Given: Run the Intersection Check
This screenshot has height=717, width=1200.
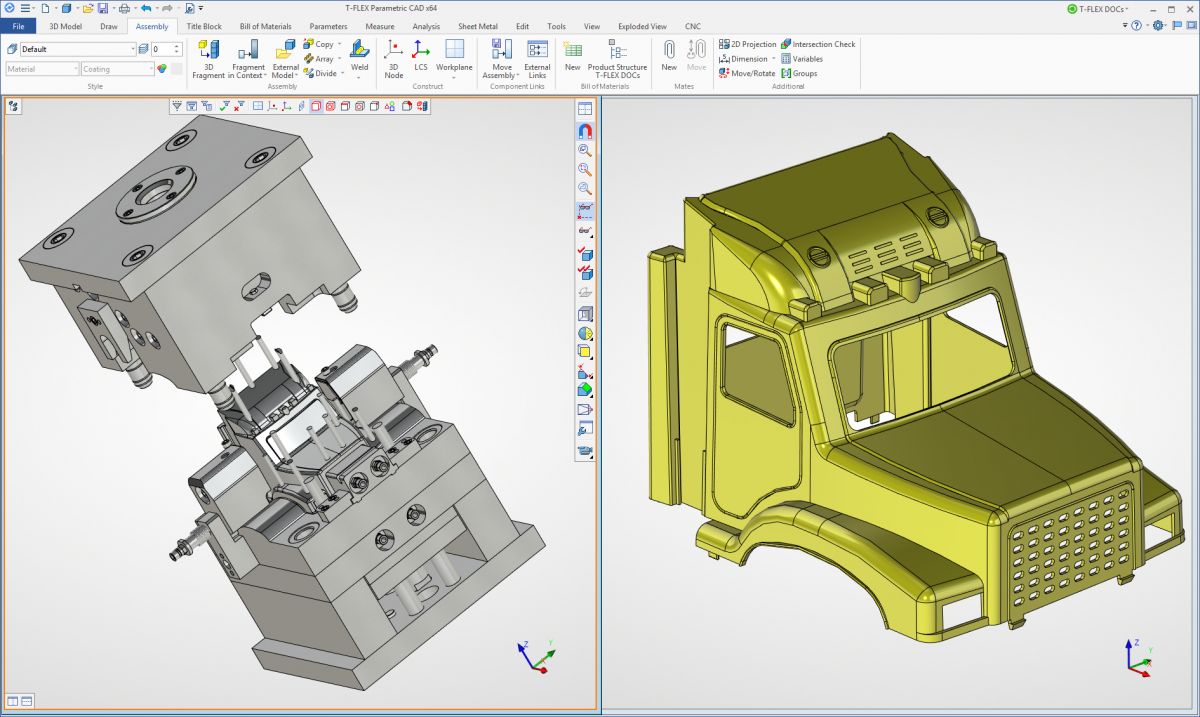Looking at the screenshot, I should pyautogui.click(x=818, y=44).
